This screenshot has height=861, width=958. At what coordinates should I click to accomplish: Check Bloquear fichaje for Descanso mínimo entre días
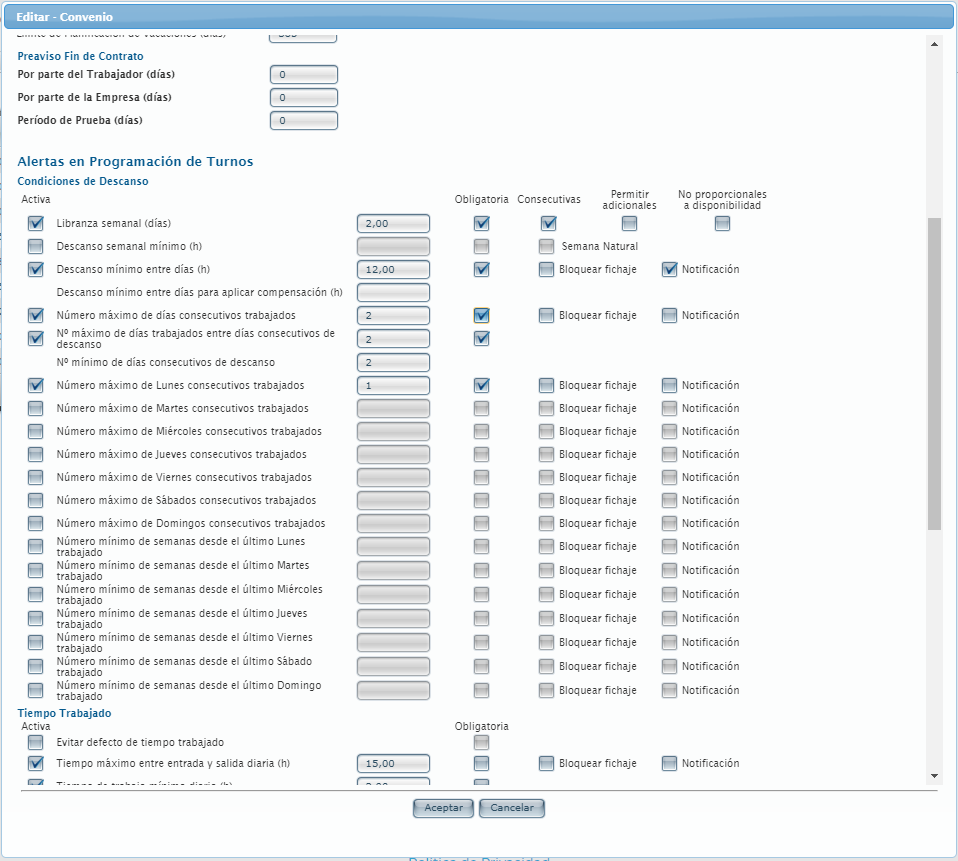click(x=546, y=269)
